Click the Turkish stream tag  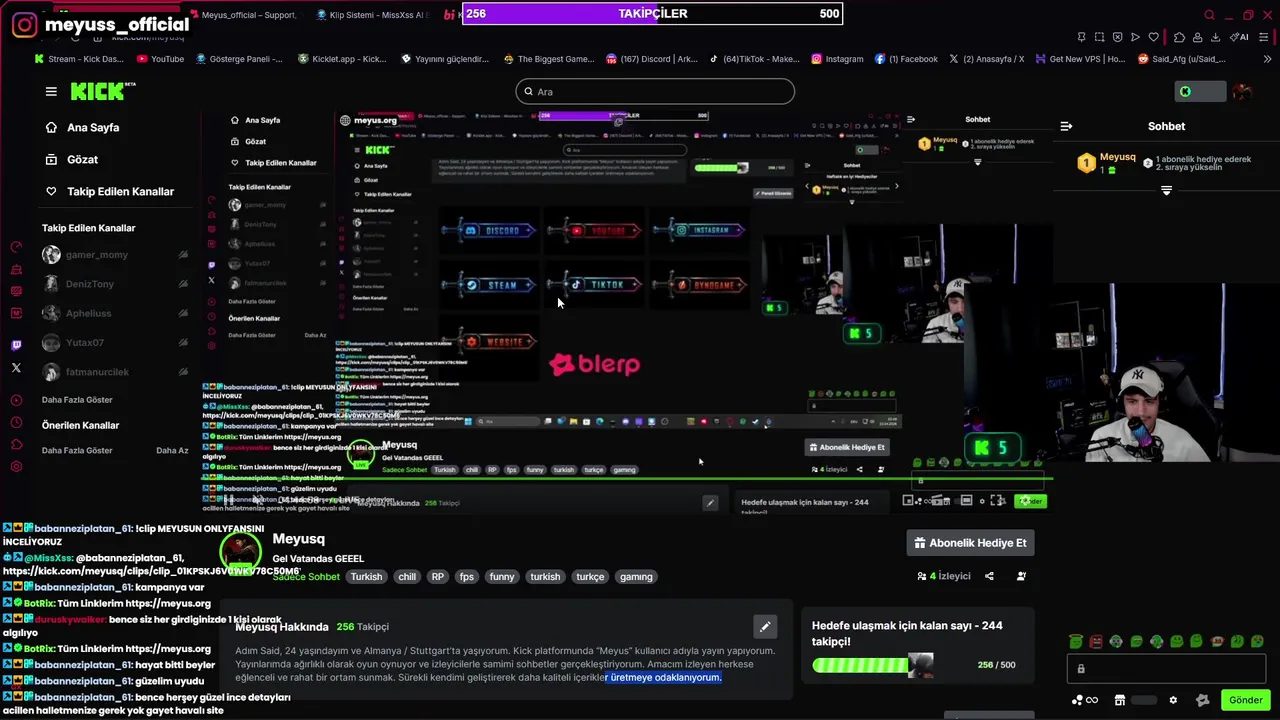coord(366,577)
